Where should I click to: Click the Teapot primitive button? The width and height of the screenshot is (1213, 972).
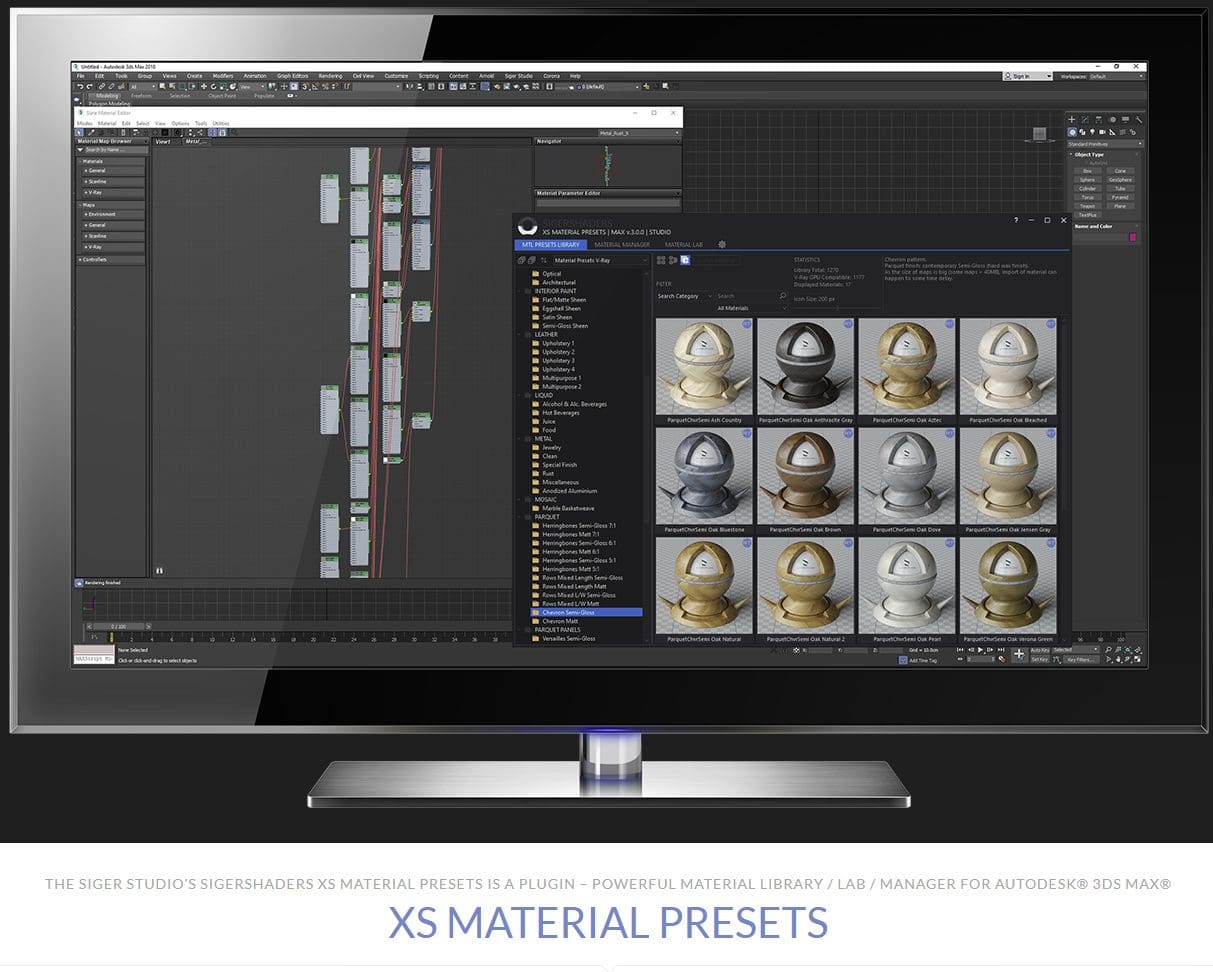tap(1087, 206)
